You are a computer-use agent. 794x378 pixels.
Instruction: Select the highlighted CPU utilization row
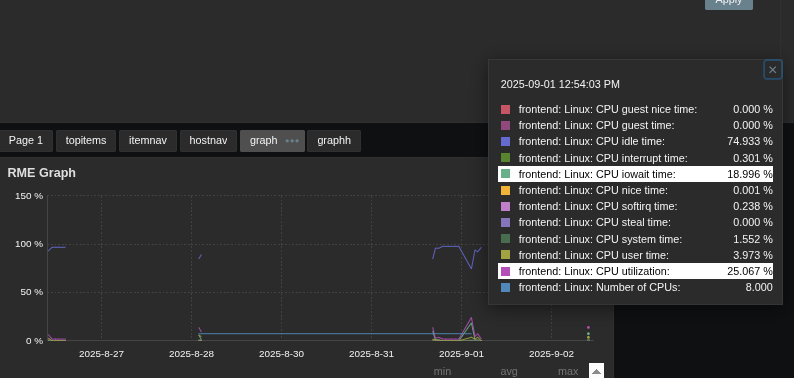pos(636,271)
